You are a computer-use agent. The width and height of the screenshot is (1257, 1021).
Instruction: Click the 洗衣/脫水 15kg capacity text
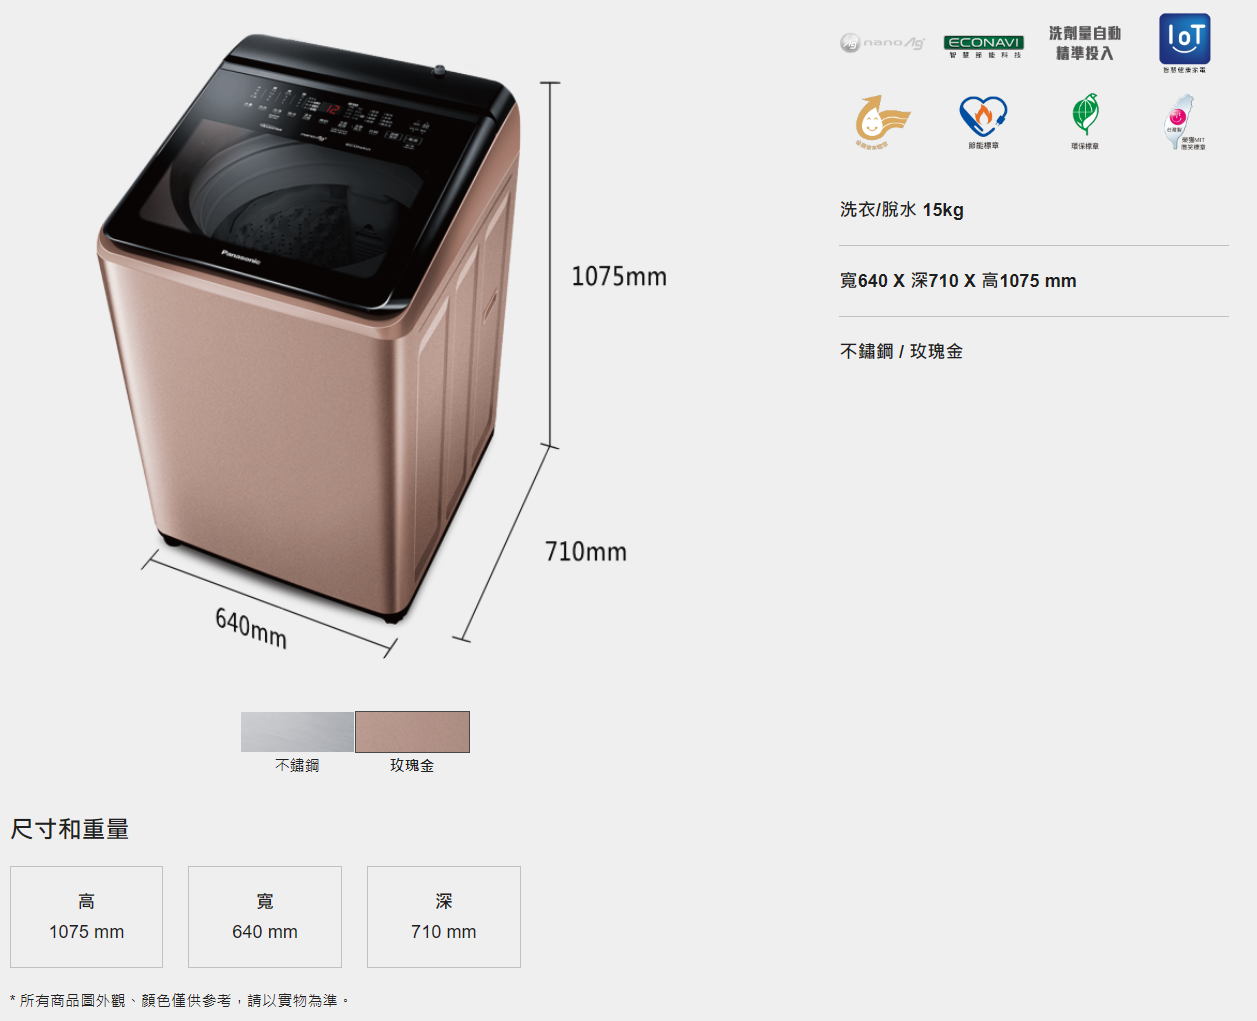click(902, 210)
